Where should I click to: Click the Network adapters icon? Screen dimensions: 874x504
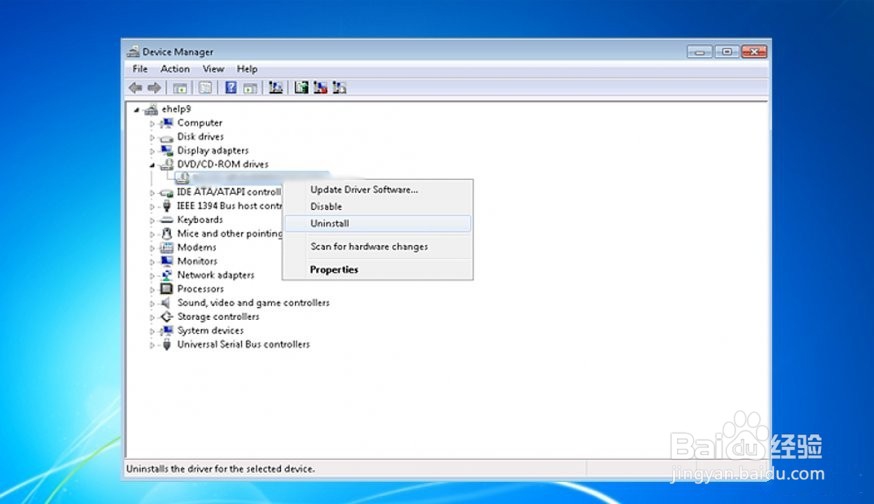[x=166, y=275]
